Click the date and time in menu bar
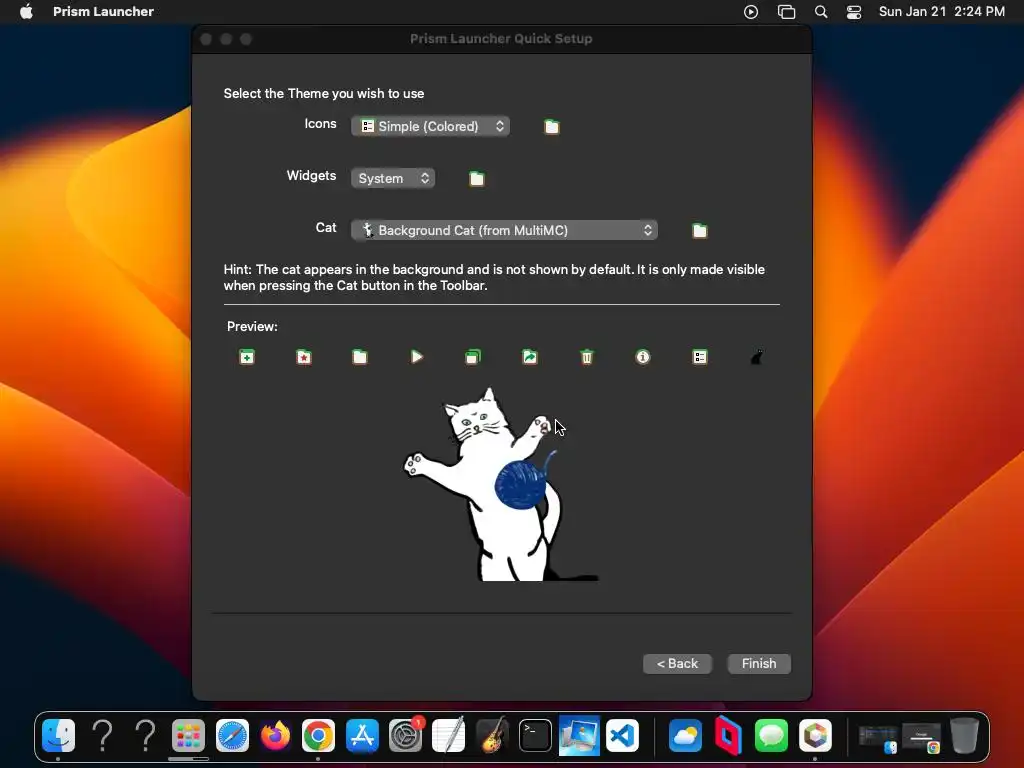This screenshot has width=1024, height=768. [x=942, y=11]
